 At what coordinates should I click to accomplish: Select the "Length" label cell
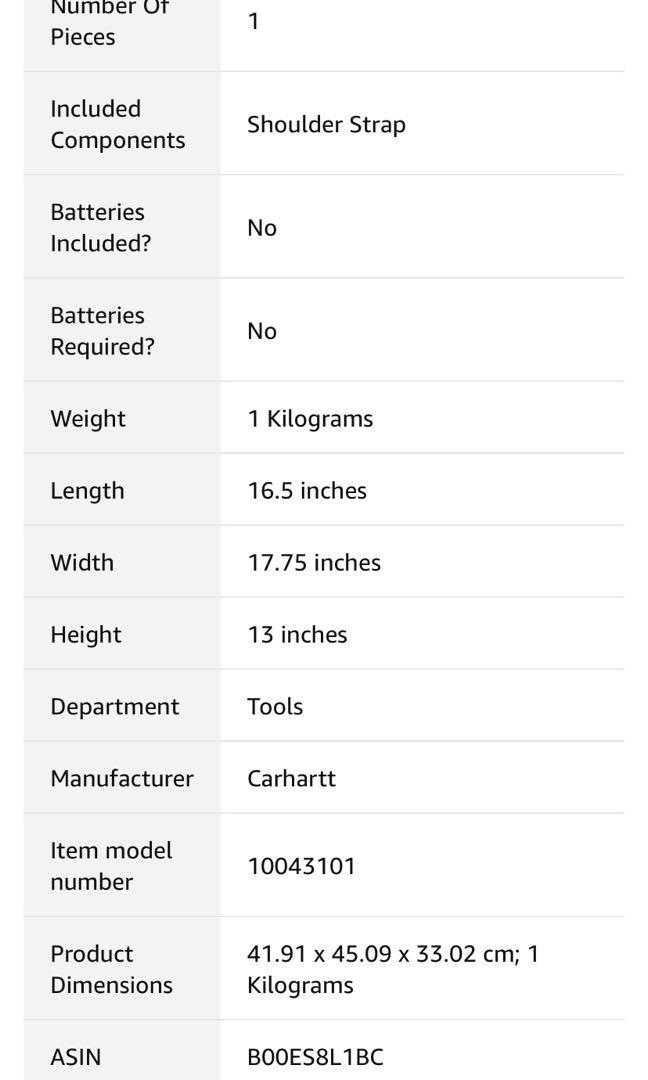pos(87,490)
